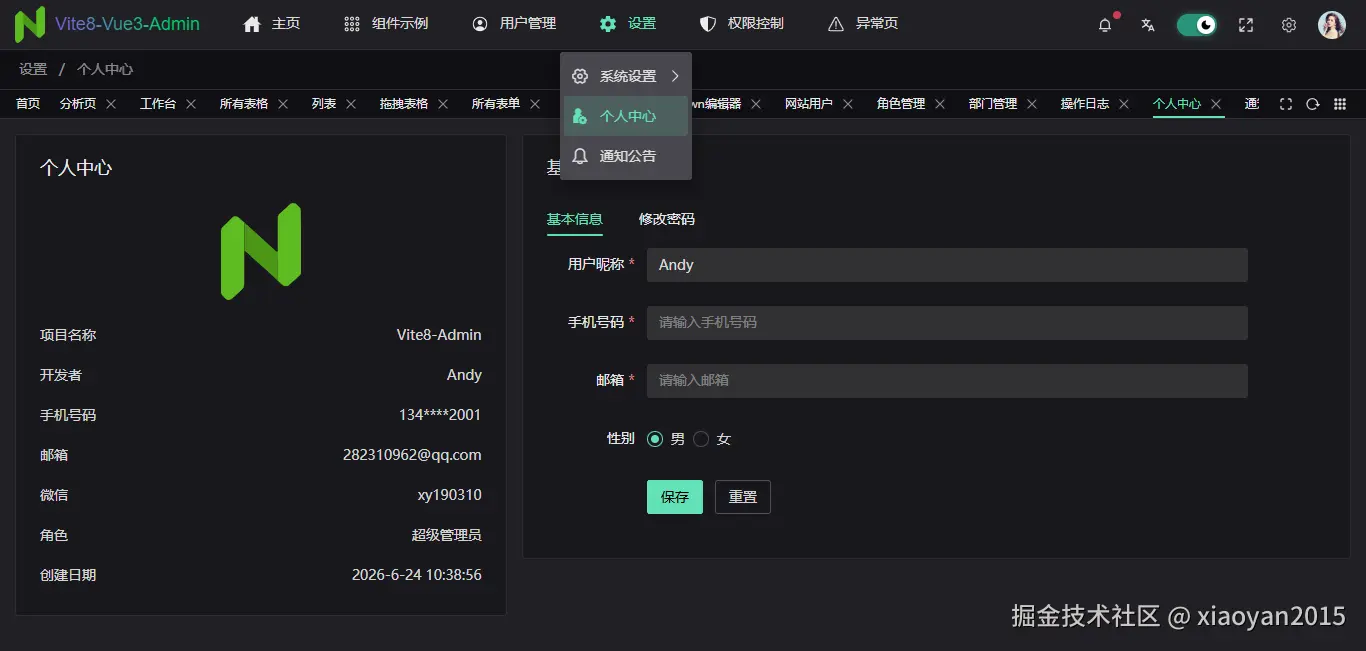Open the settings gear in header
1366x651 pixels.
1289,25
